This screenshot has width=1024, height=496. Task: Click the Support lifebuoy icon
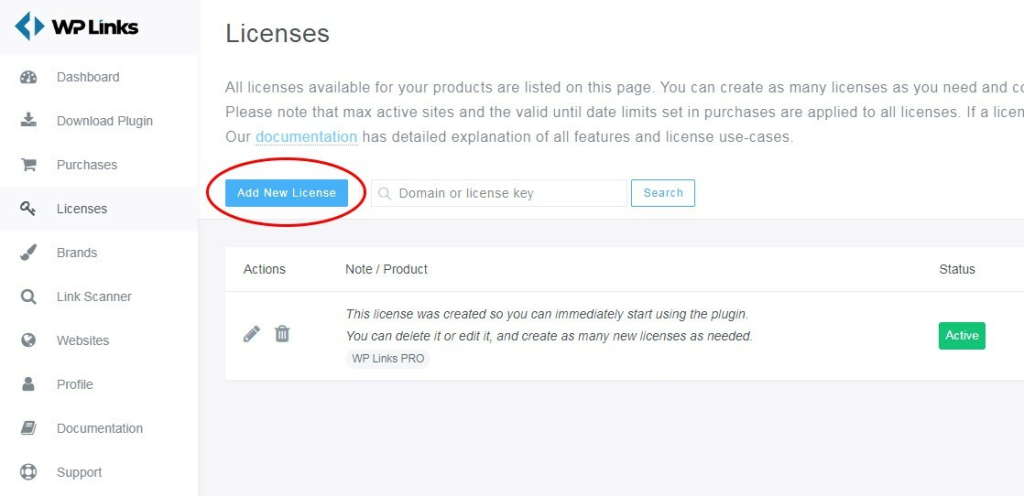click(x=29, y=472)
